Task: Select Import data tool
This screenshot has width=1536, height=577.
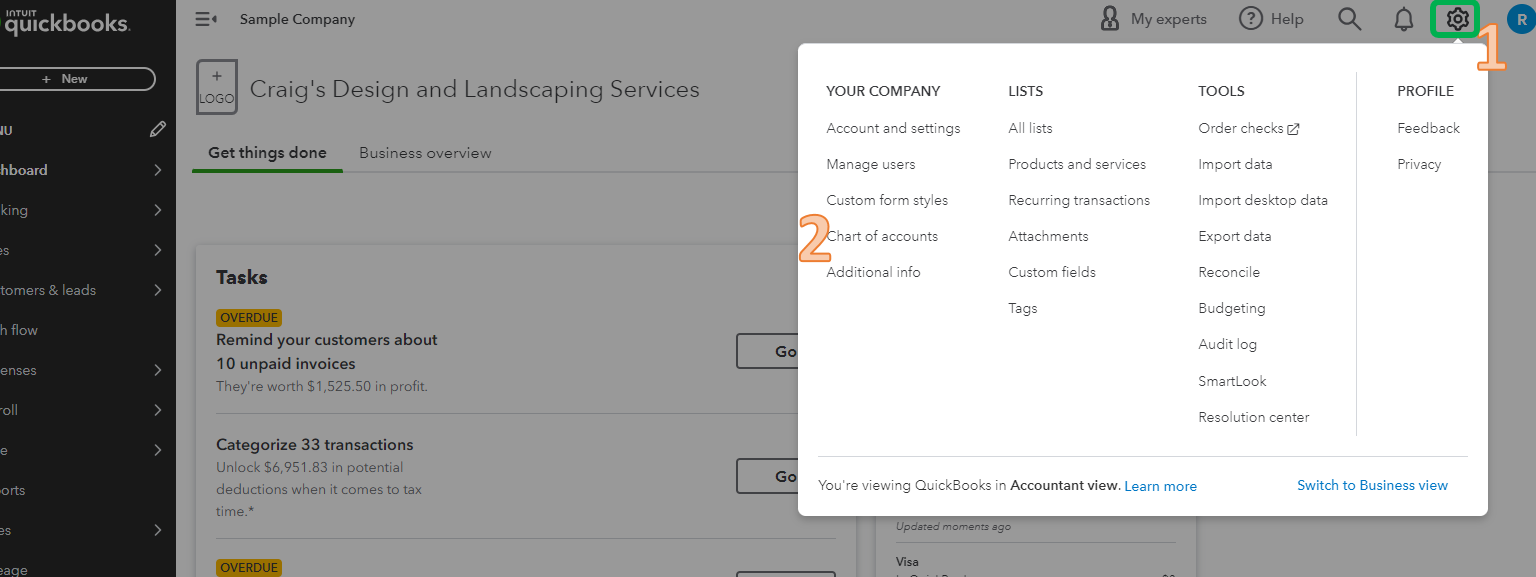Action: click(1235, 164)
